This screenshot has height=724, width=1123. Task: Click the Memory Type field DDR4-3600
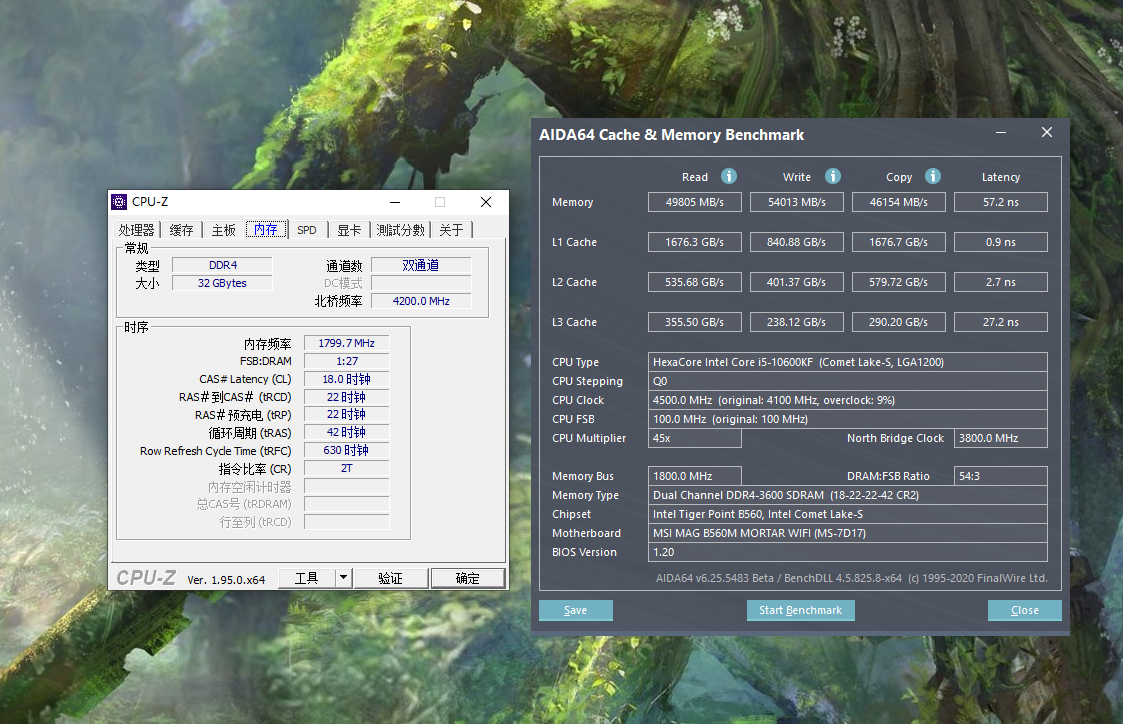(x=847, y=495)
